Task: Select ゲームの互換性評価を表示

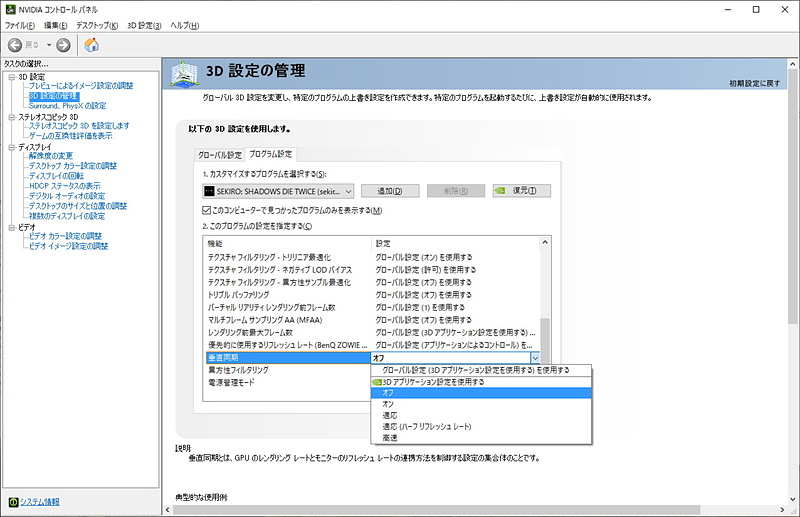Action: pos(70,136)
